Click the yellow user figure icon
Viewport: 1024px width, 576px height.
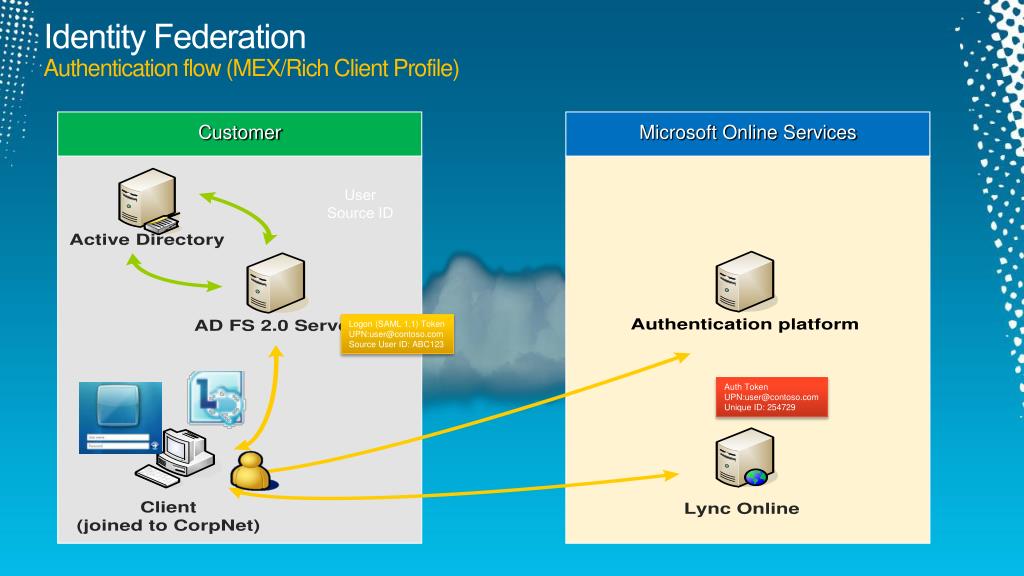pyautogui.click(x=253, y=470)
